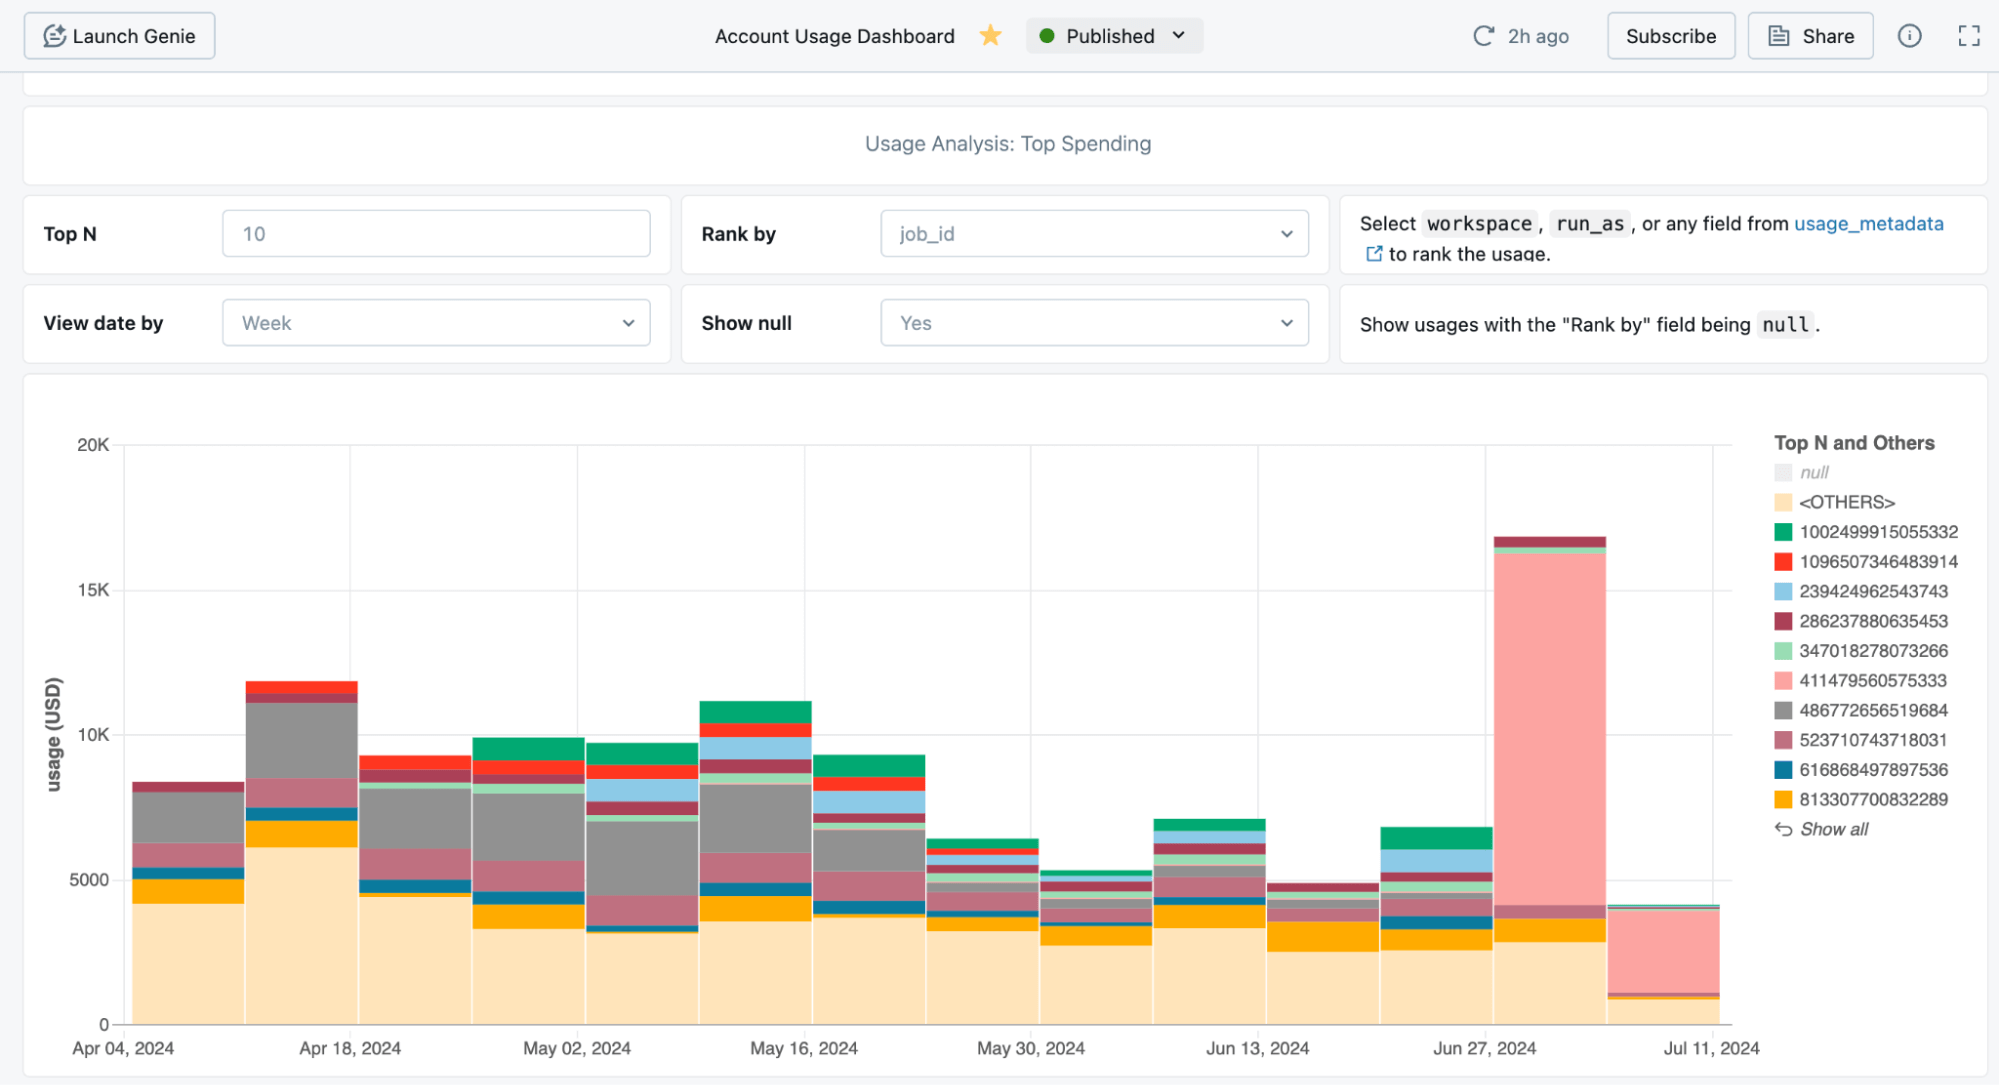Enter fullscreen mode using the expand icon
Viewport: 1999px width, 1086px height.
[1968, 36]
